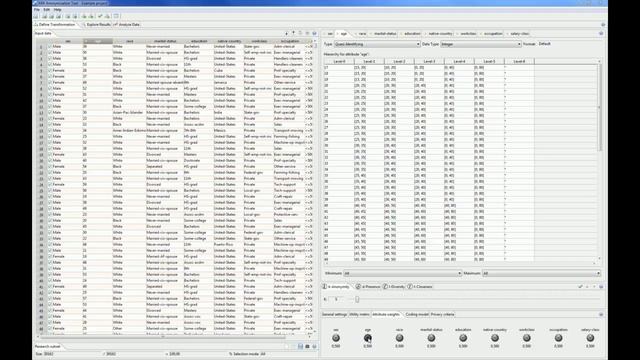Select the race attribute tab
Image resolution: width=640 pixels, height=360 pixels.
[x=362, y=34]
